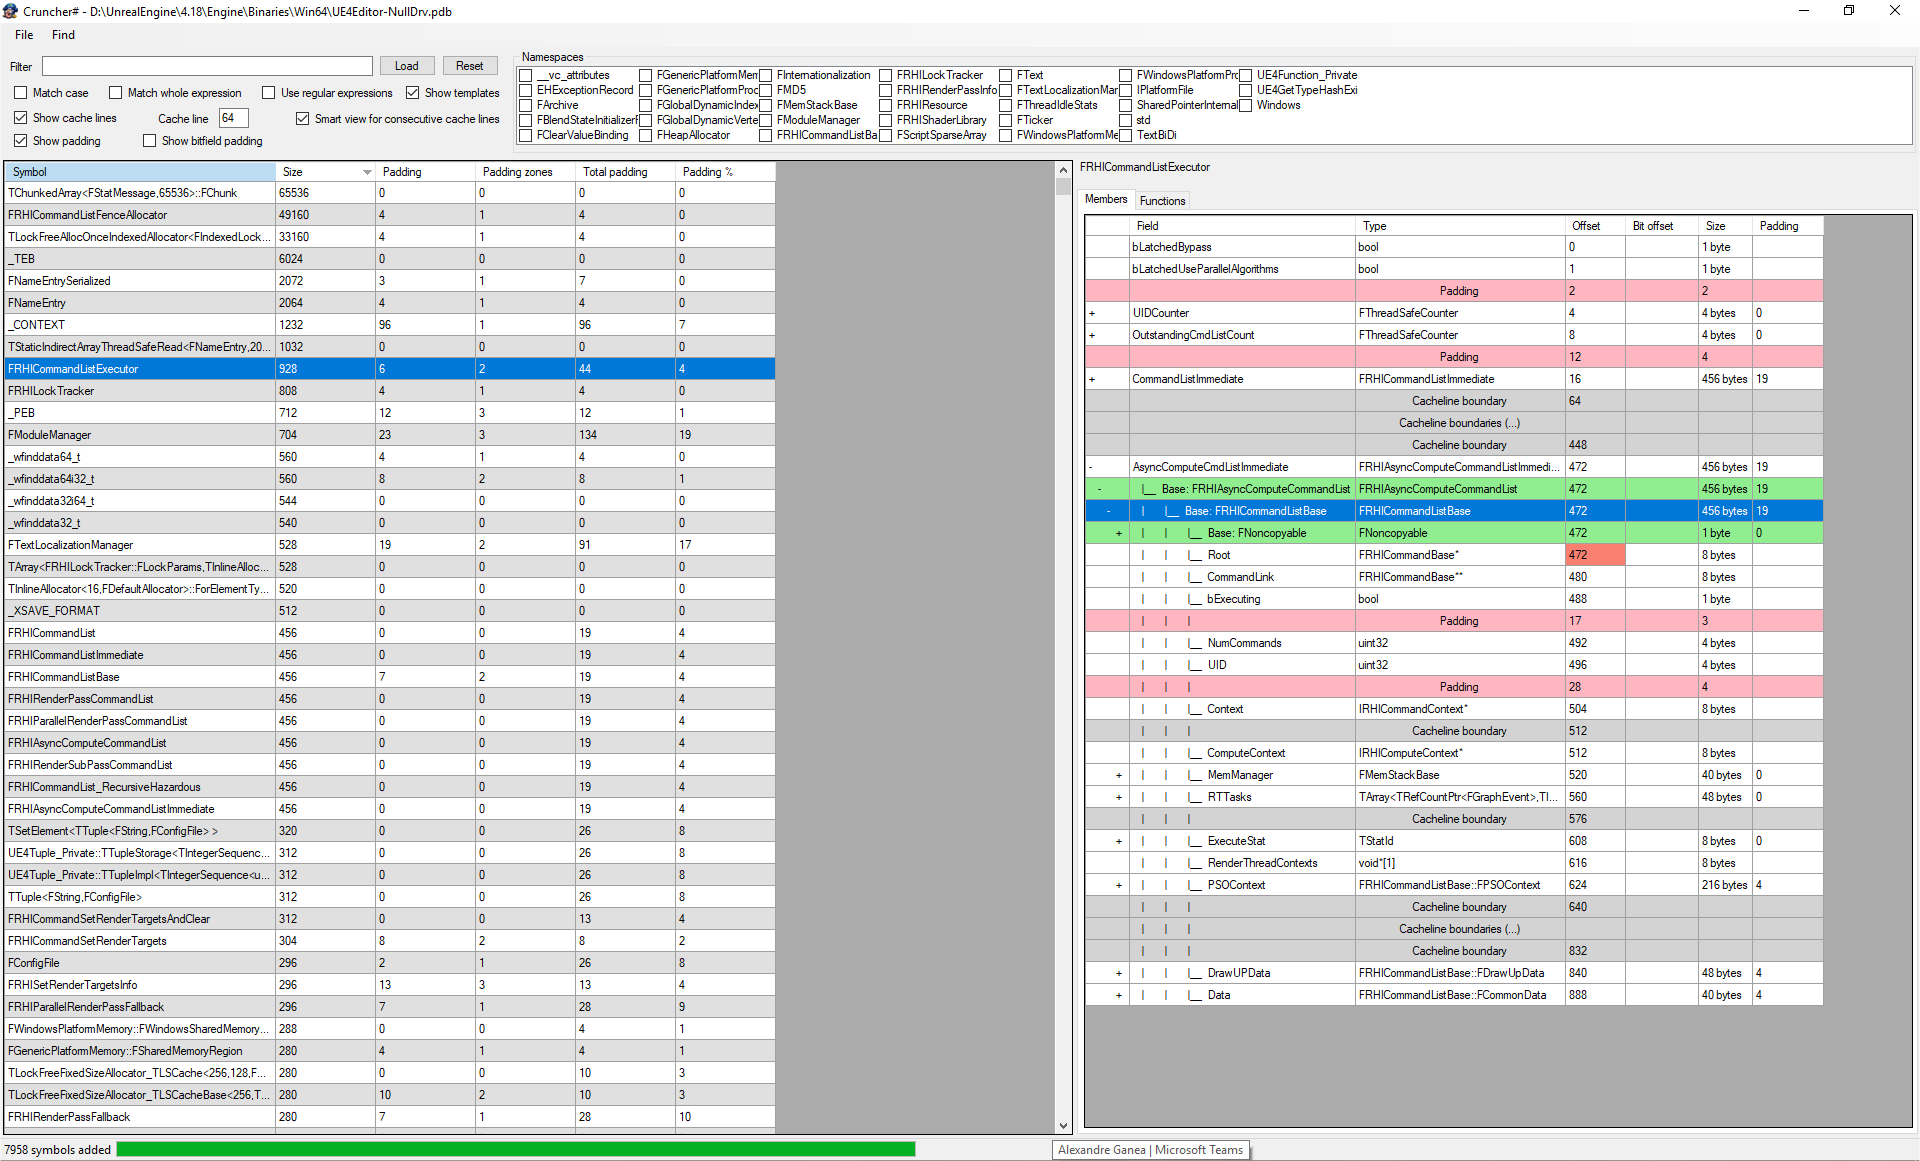
Task: Click the '7958 symbols added' status text
Action: pos(58,1150)
